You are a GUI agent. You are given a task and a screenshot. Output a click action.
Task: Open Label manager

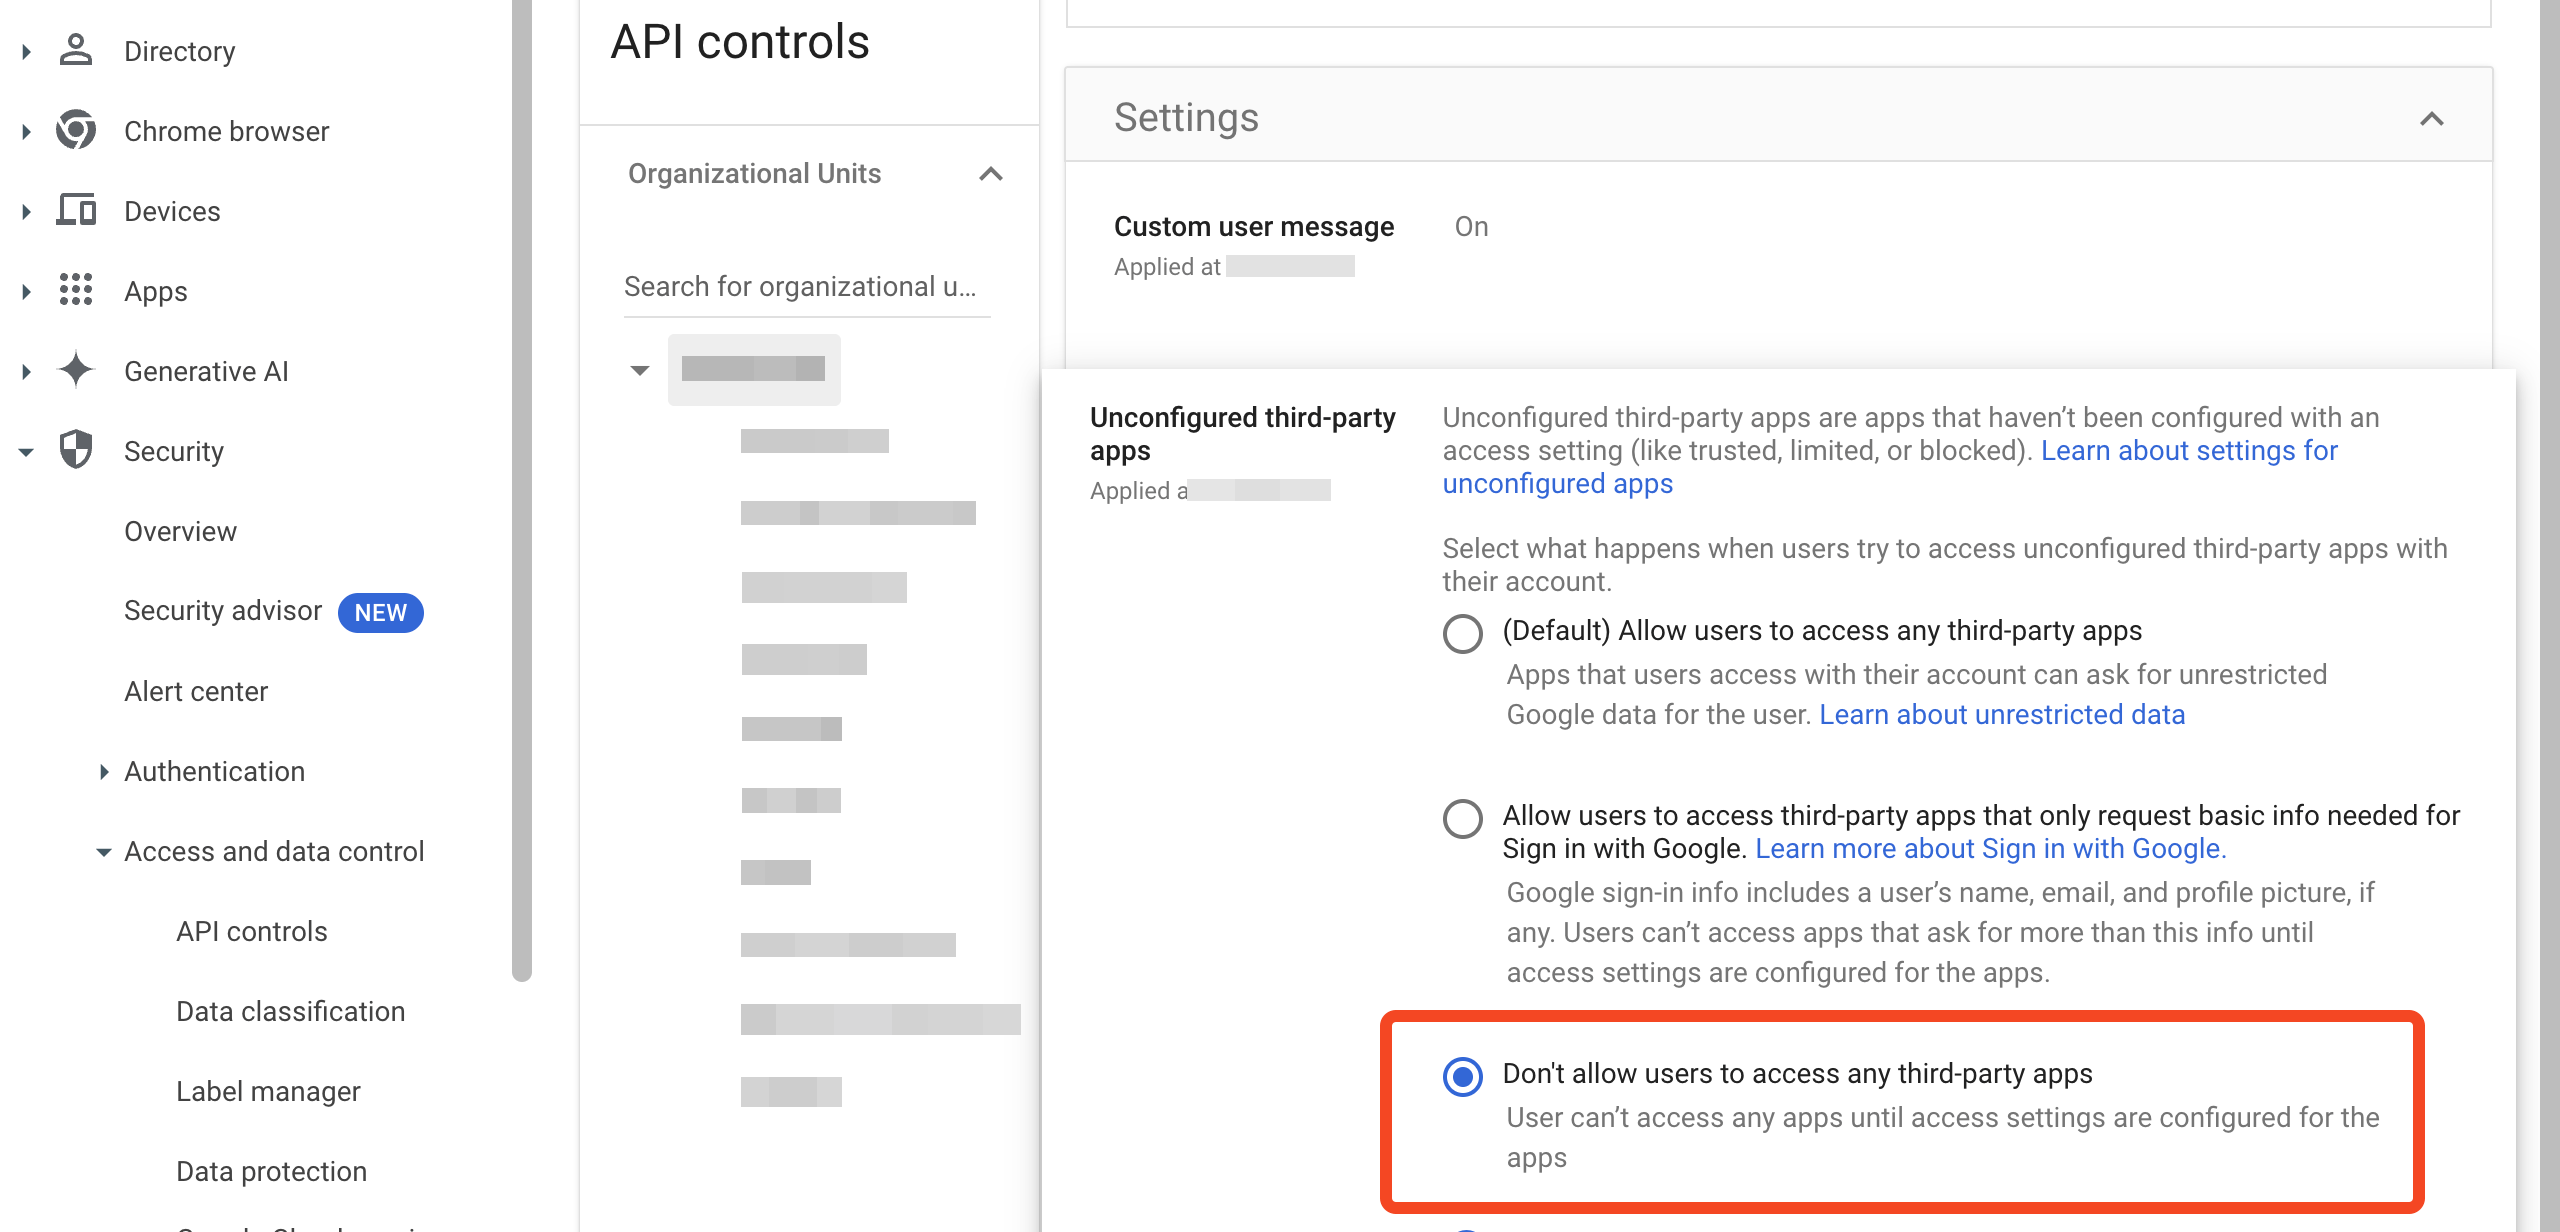(269, 1091)
